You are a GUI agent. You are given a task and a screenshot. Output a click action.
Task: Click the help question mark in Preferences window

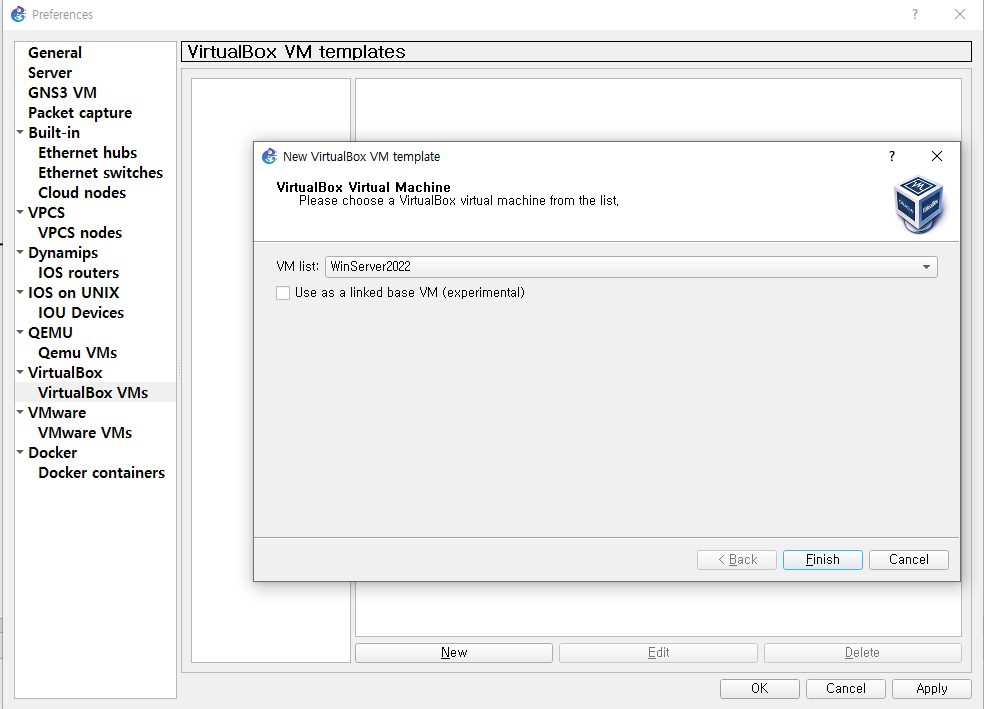[x=915, y=14]
